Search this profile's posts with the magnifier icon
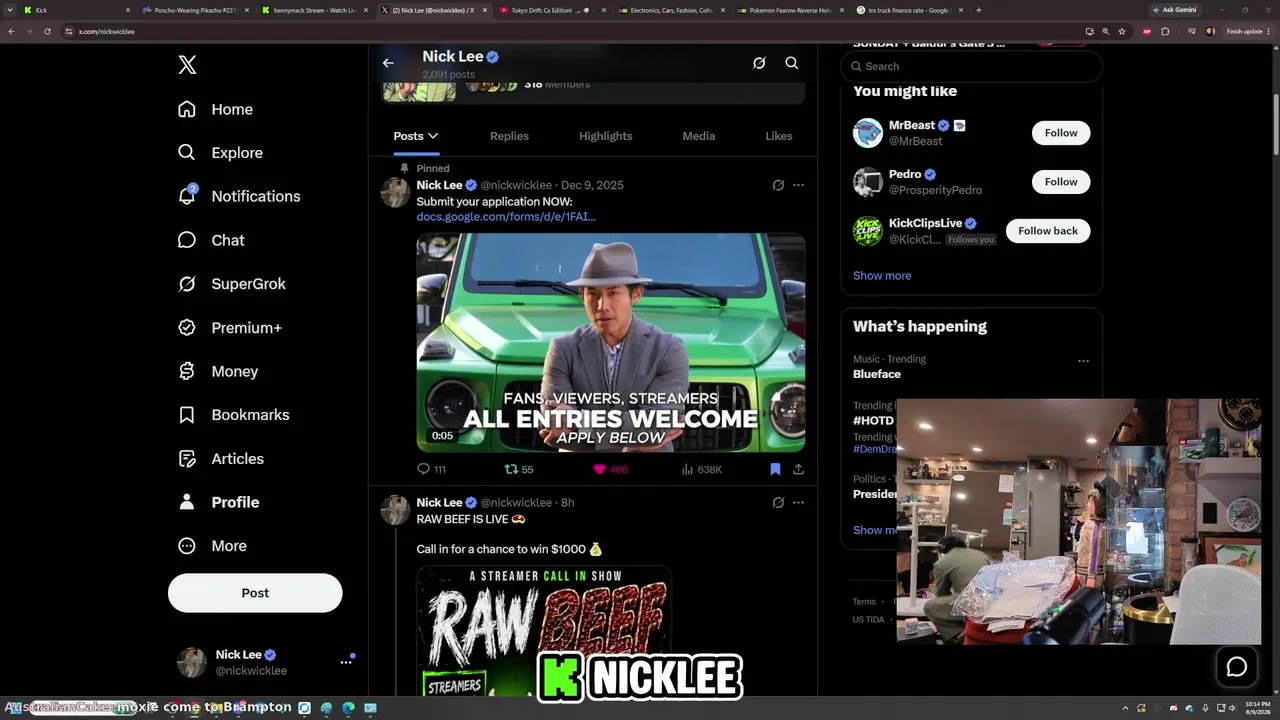 [x=791, y=63]
